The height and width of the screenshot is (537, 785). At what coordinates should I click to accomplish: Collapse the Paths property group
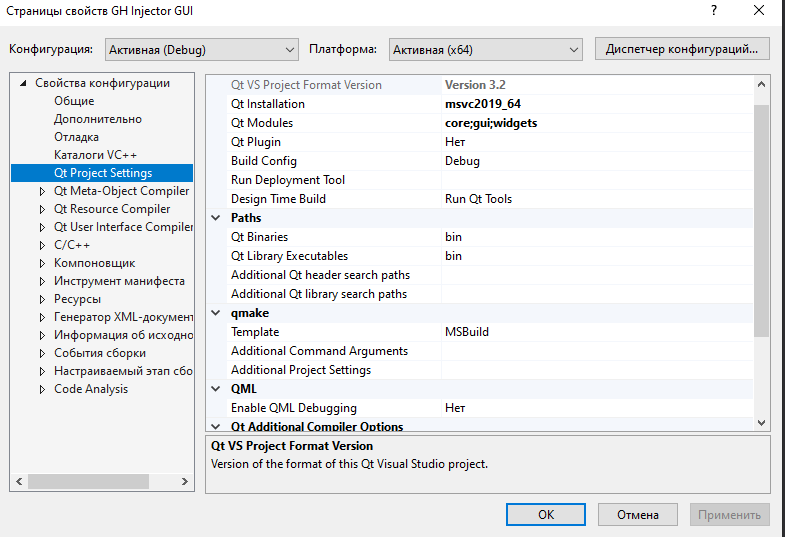tap(216, 218)
